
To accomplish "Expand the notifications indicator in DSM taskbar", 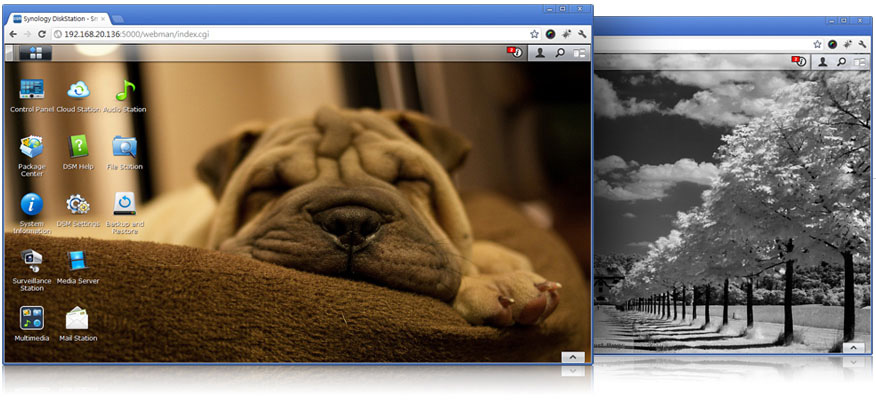I will 515,52.
